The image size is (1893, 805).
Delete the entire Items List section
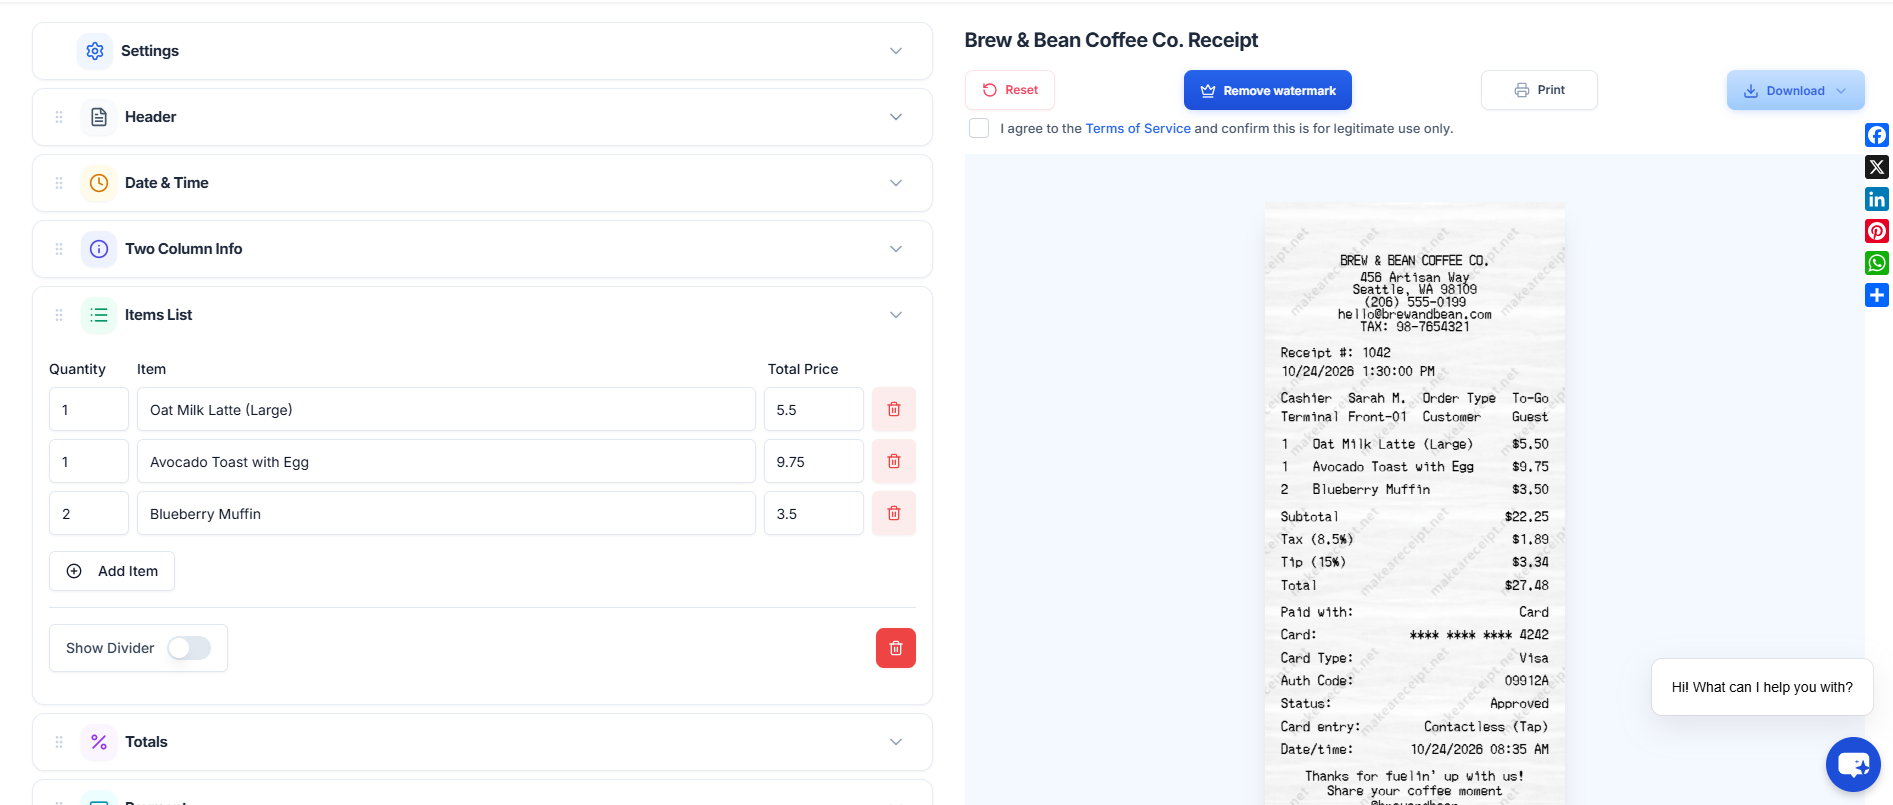click(896, 648)
